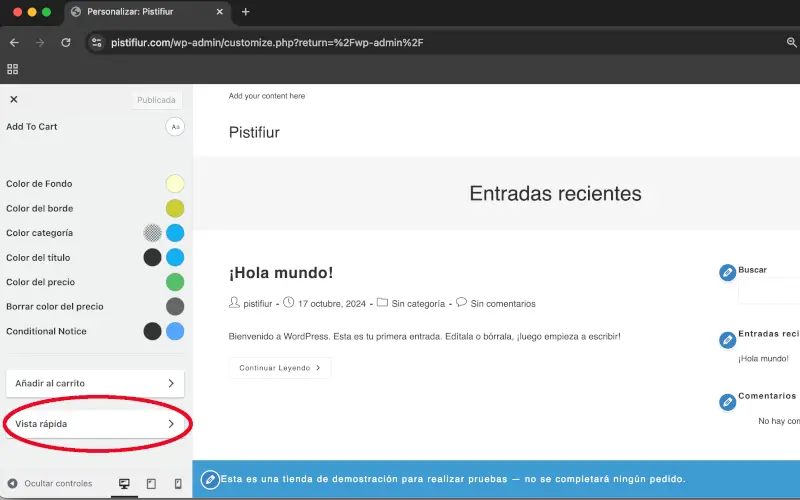
Task: Click the pistifiur author link
Action: click(x=258, y=304)
